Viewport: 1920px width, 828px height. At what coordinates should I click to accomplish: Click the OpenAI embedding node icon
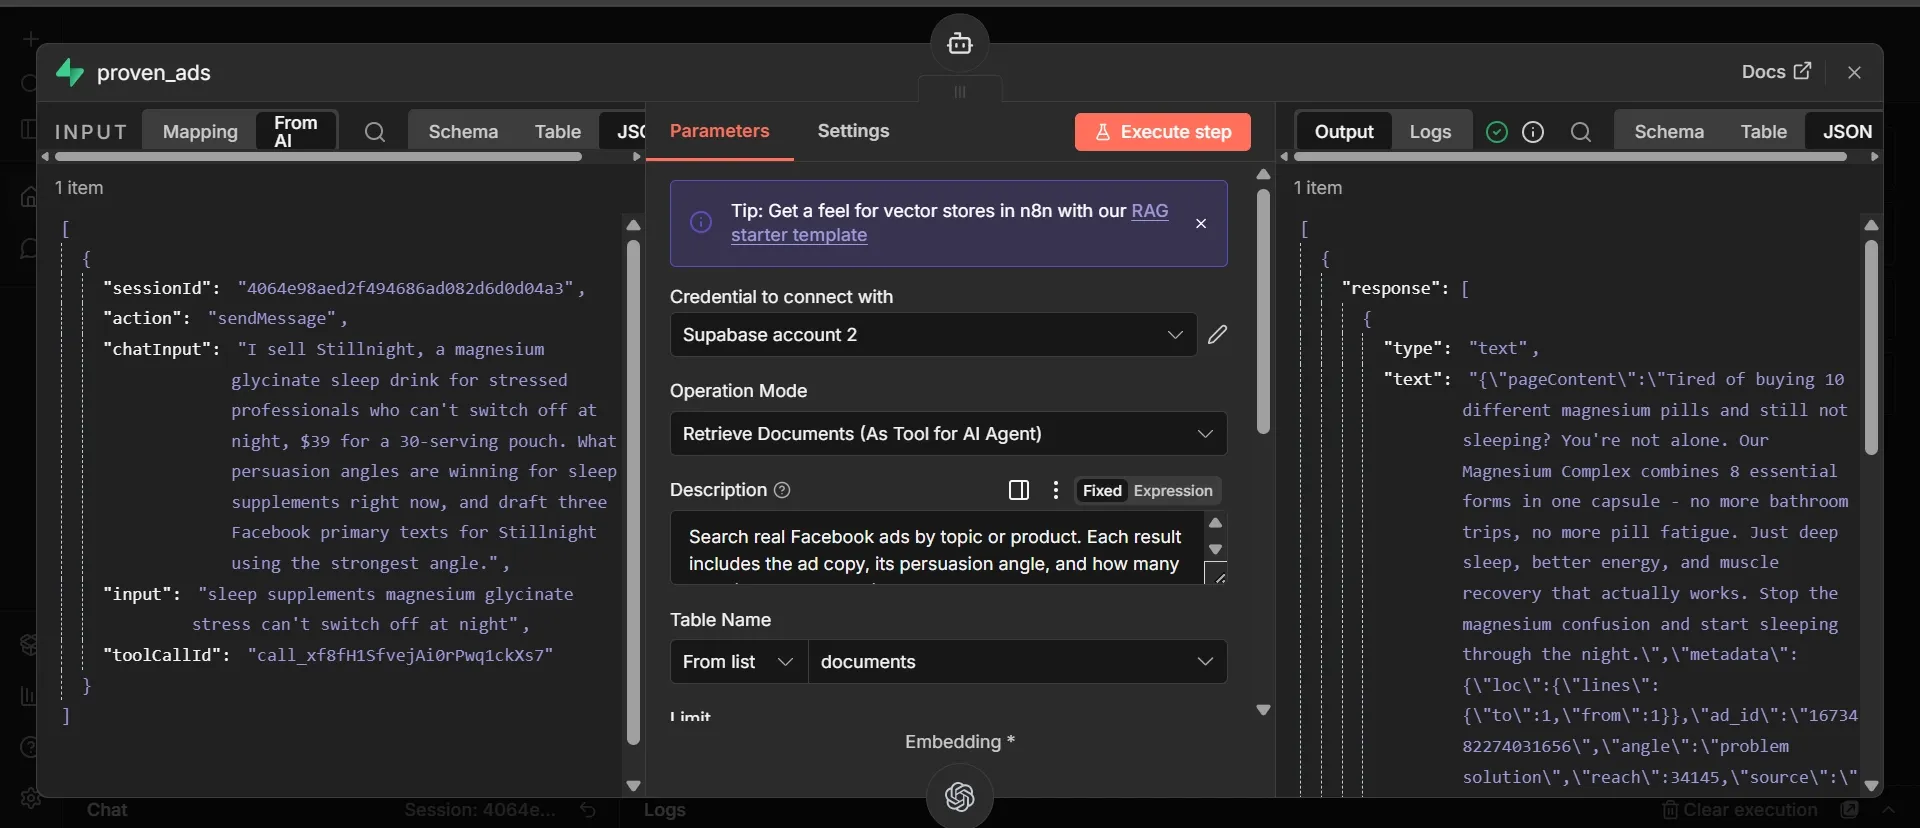point(960,797)
